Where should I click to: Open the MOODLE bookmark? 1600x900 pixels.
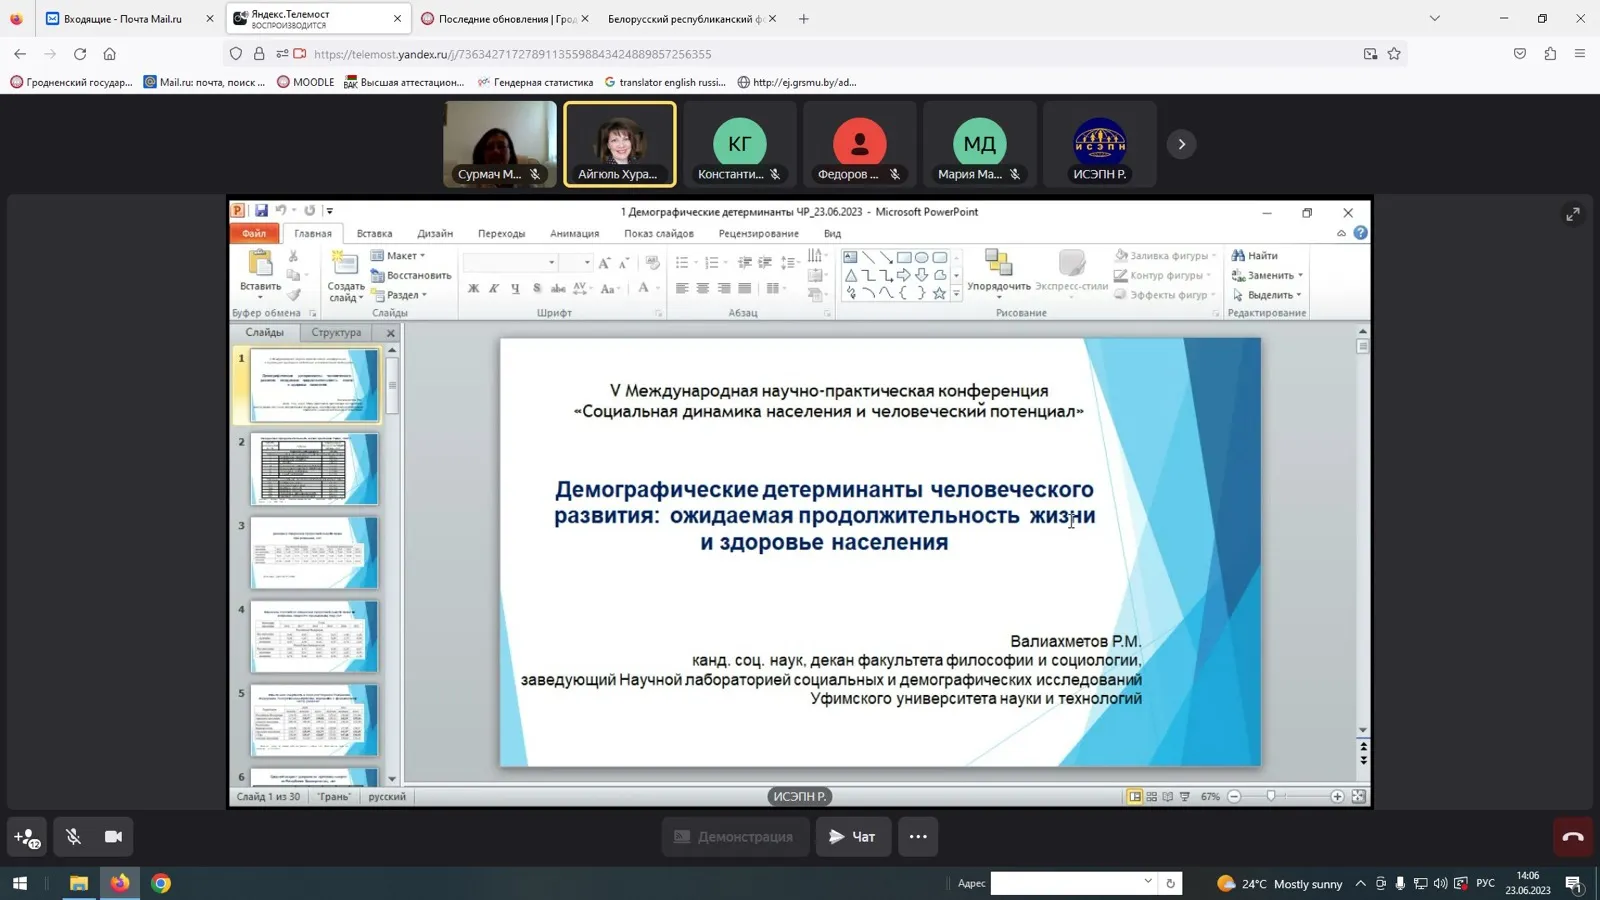(305, 82)
